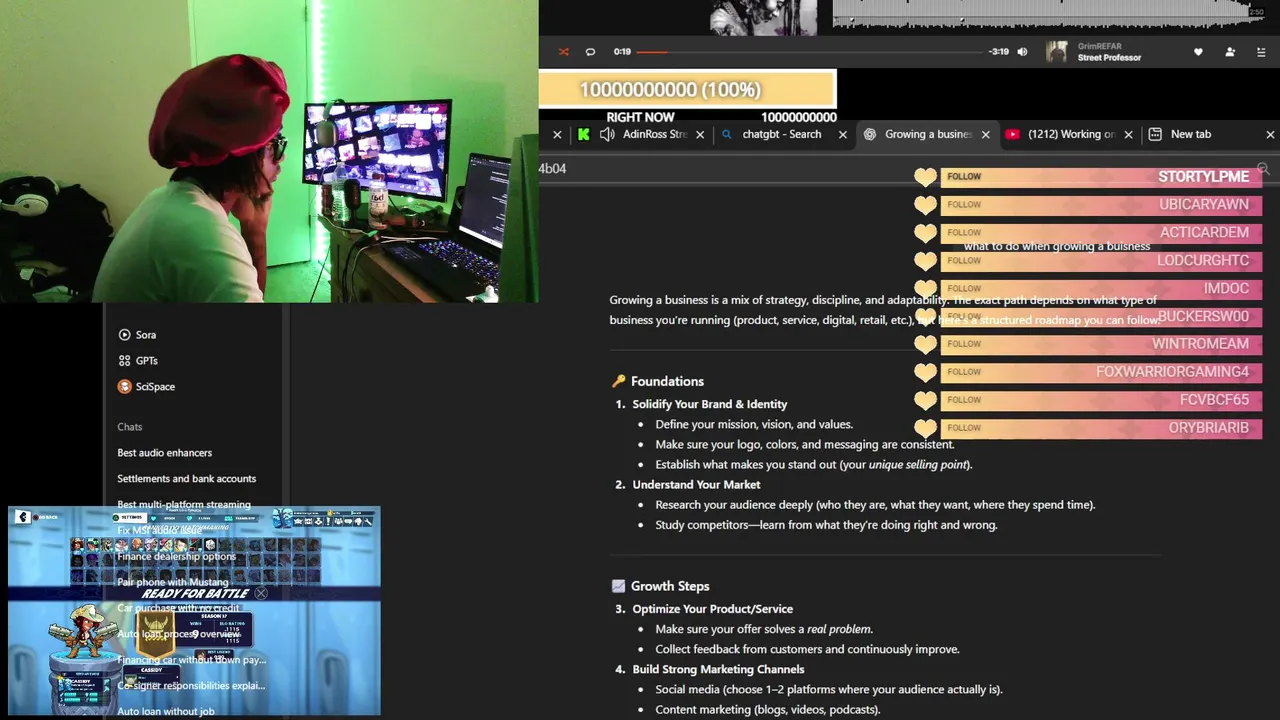Click the large track artwork above player
Viewport: 1280px width, 720px height.
point(764,17)
